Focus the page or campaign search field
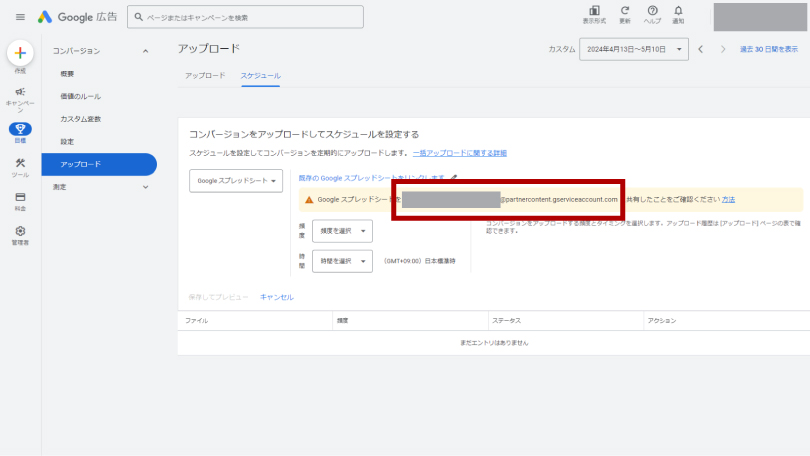810x456 pixels. click(245, 17)
